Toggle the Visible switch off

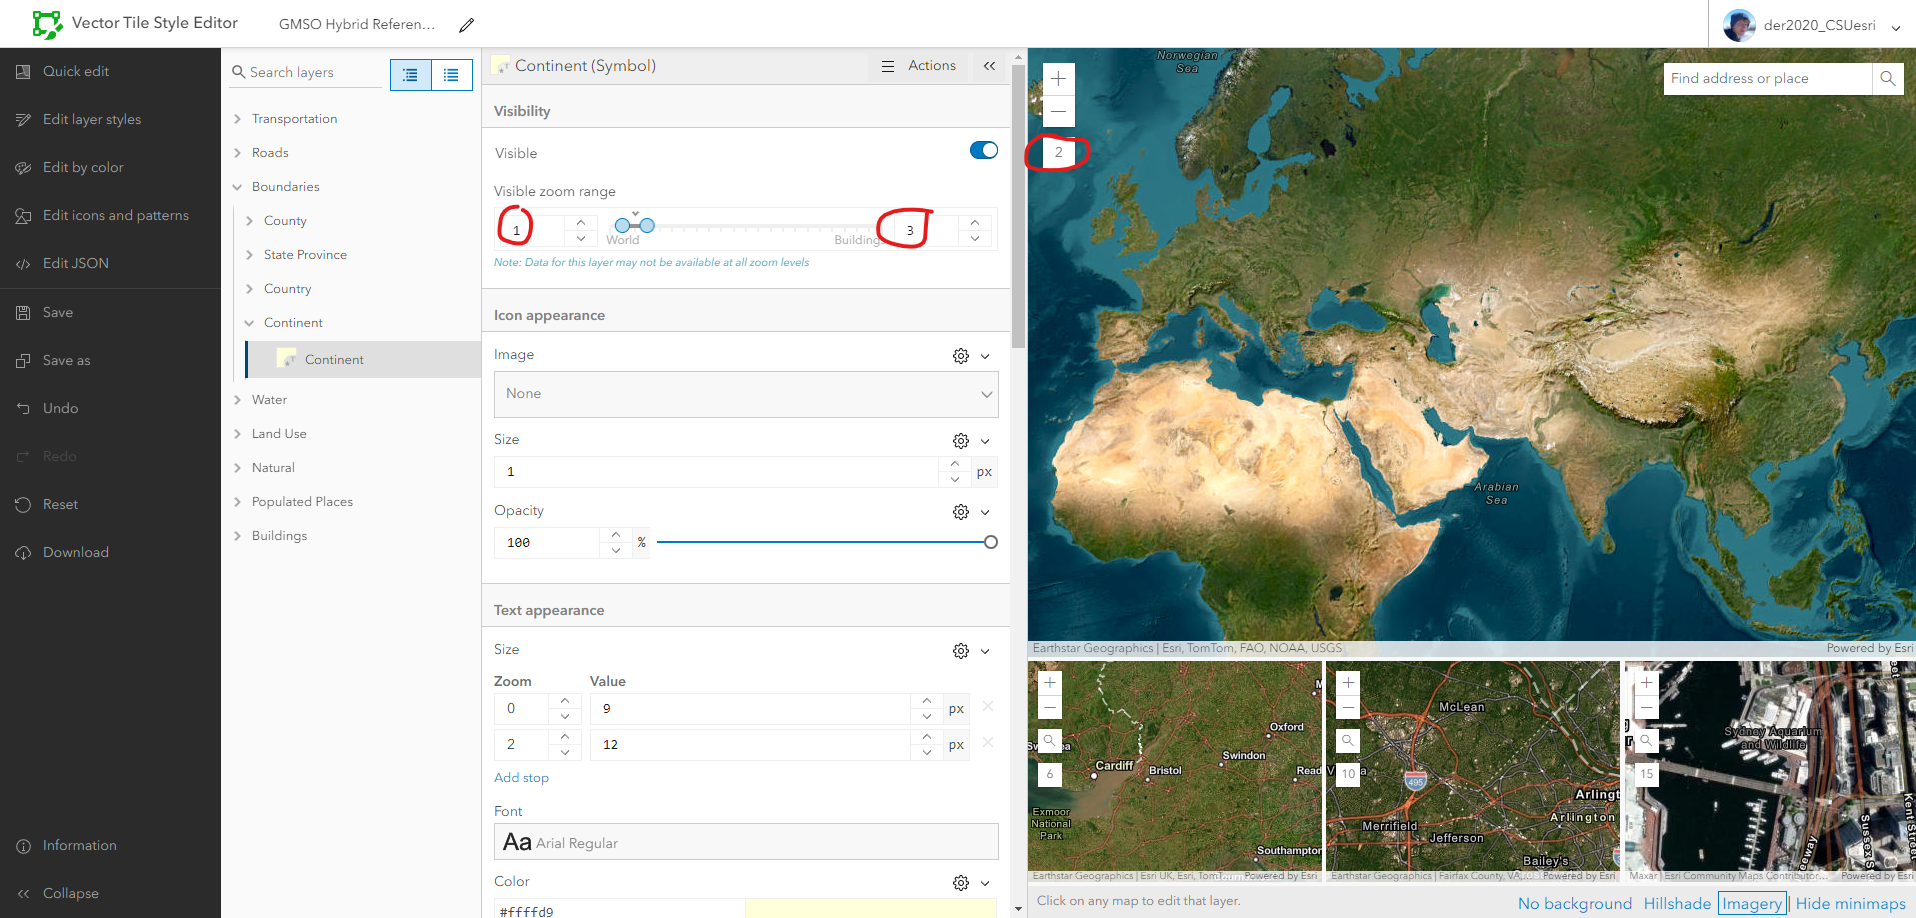pyautogui.click(x=984, y=150)
